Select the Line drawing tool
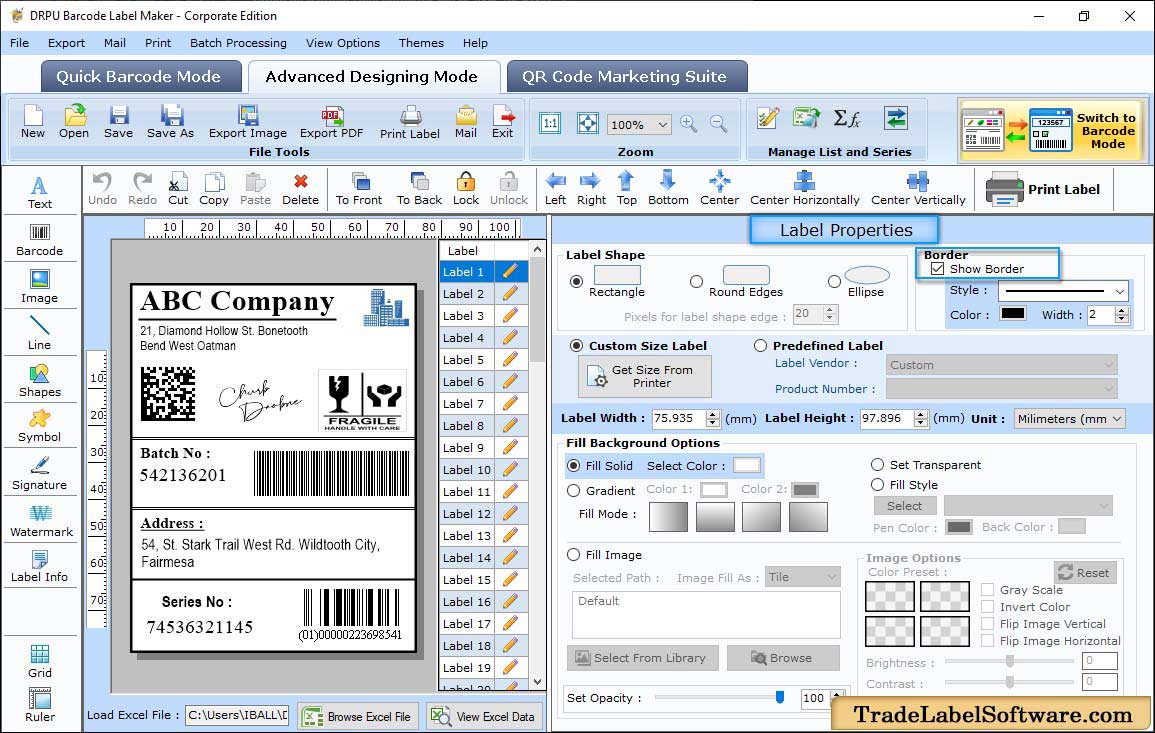Viewport: 1155px width, 733px height. [40, 333]
